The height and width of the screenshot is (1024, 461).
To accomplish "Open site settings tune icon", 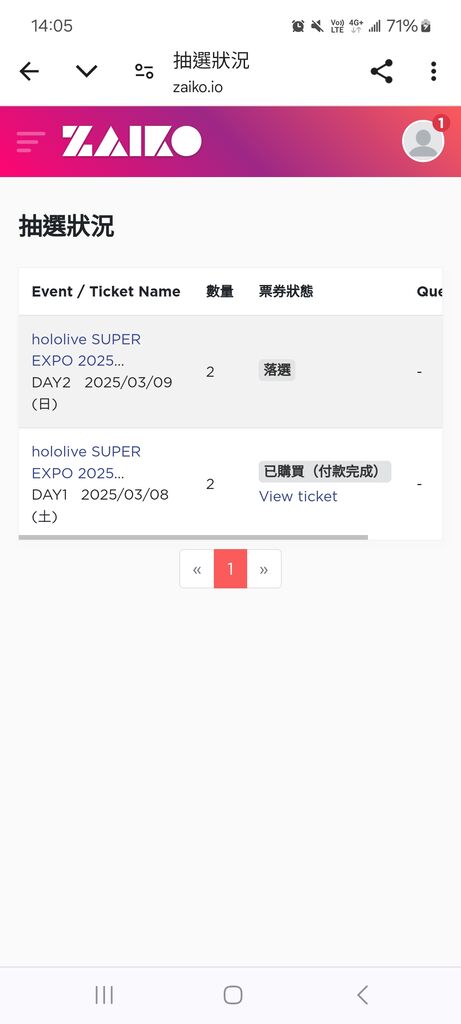I will pyautogui.click(x=144, y=71).
